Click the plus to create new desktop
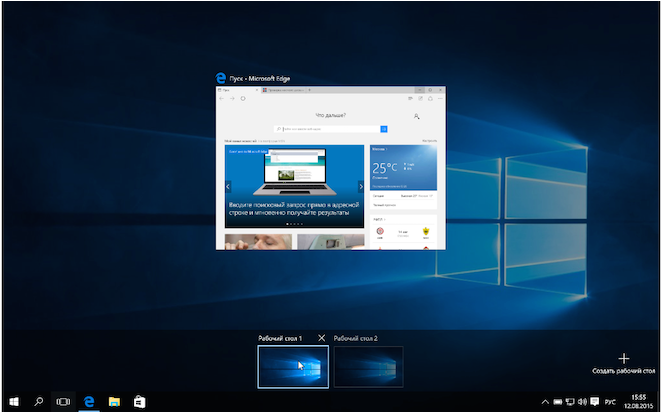This screenshot has width=662, height=413. 624,359
